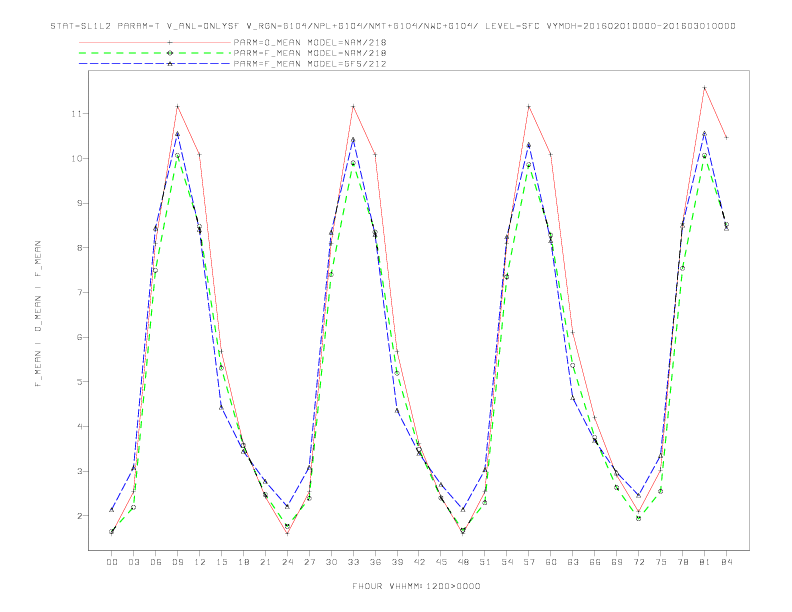Click x-axis forecast hour label 63
This screenshot has height=612, width=792.
[x=573, y=562]
